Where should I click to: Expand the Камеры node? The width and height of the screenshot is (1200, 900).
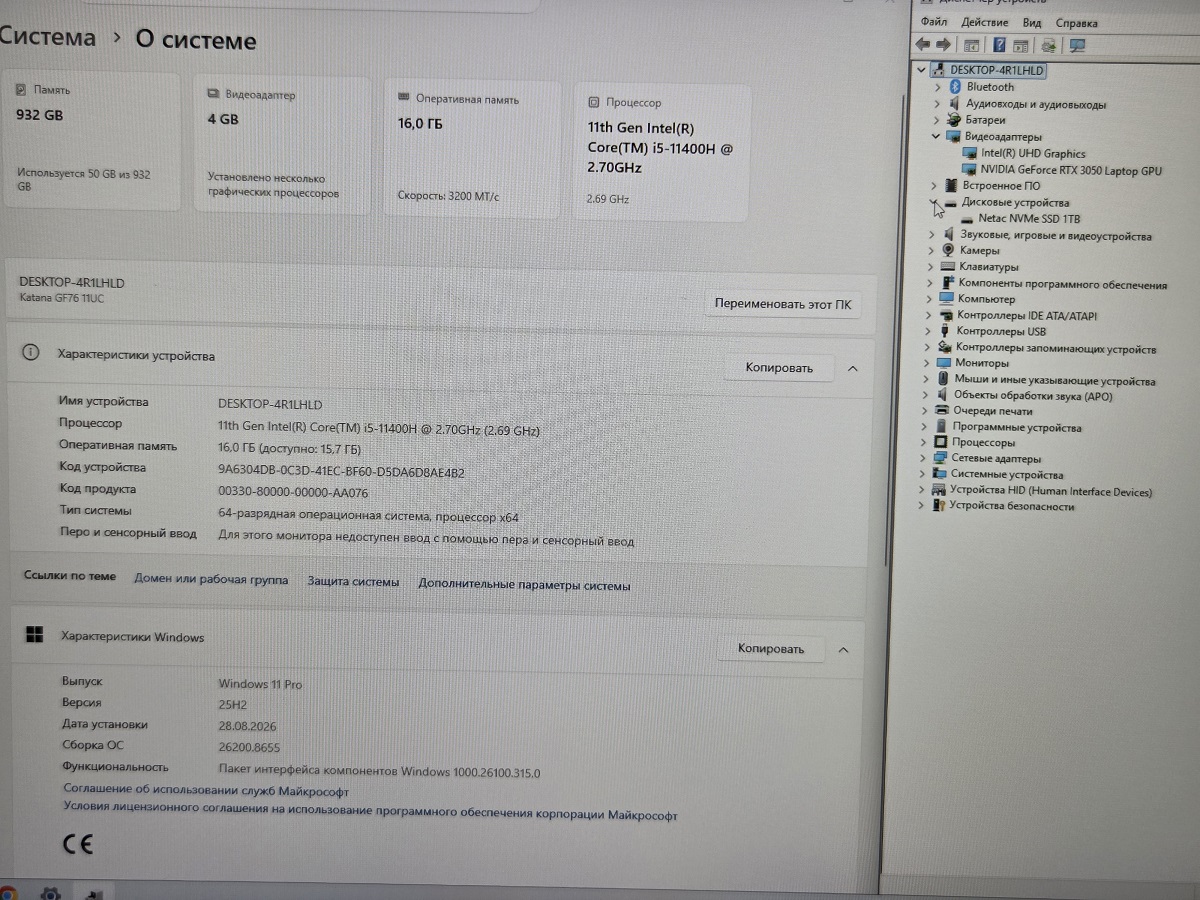coord(932,250)
